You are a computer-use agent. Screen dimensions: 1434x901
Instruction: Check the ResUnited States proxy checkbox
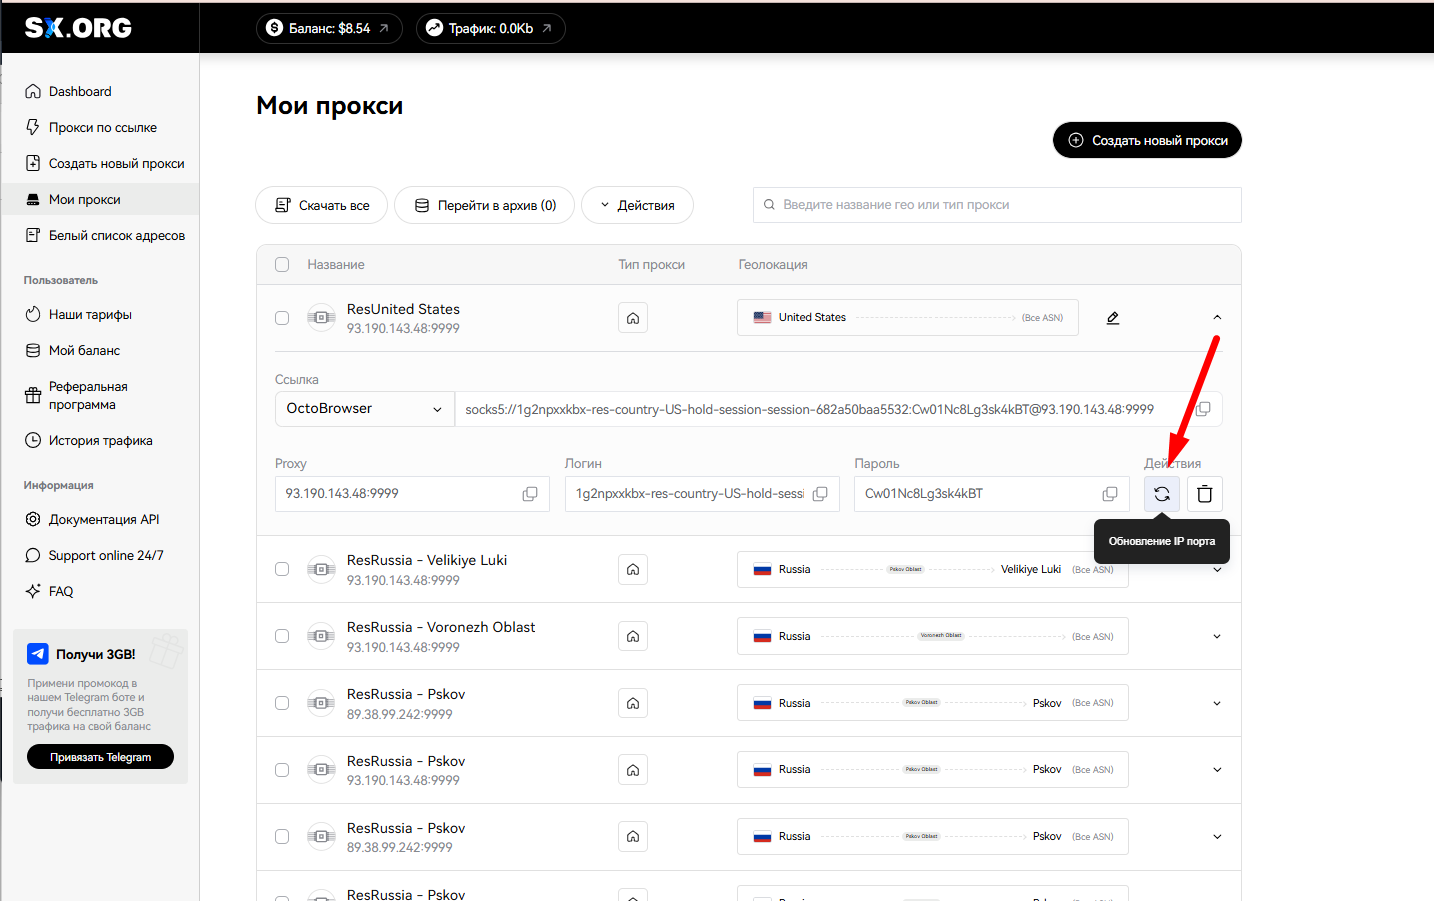[282, 318]
